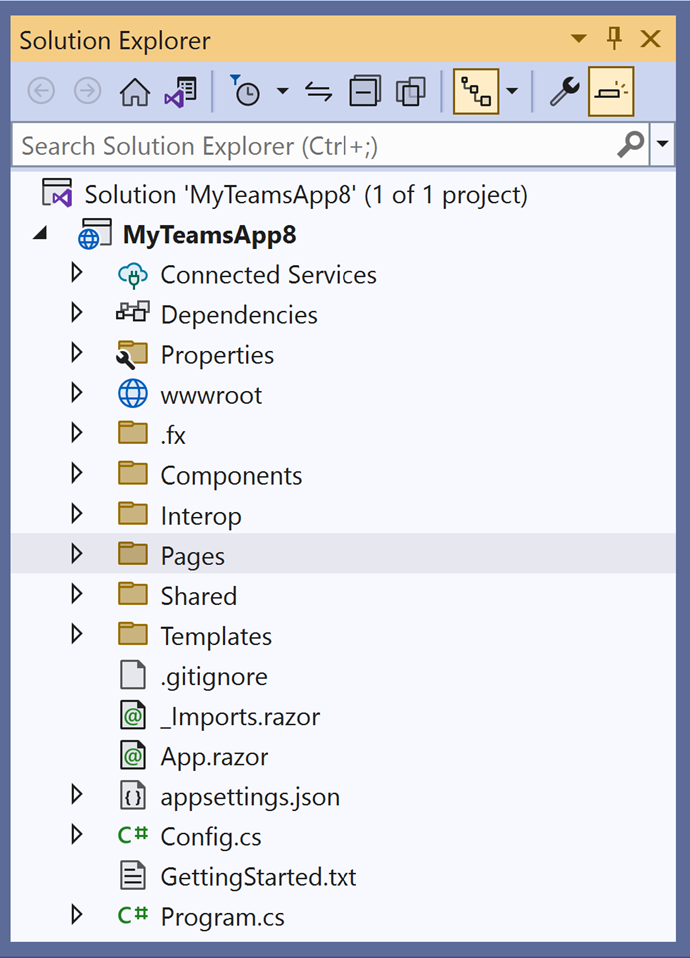Open the search options dropdown

(663, 145)
